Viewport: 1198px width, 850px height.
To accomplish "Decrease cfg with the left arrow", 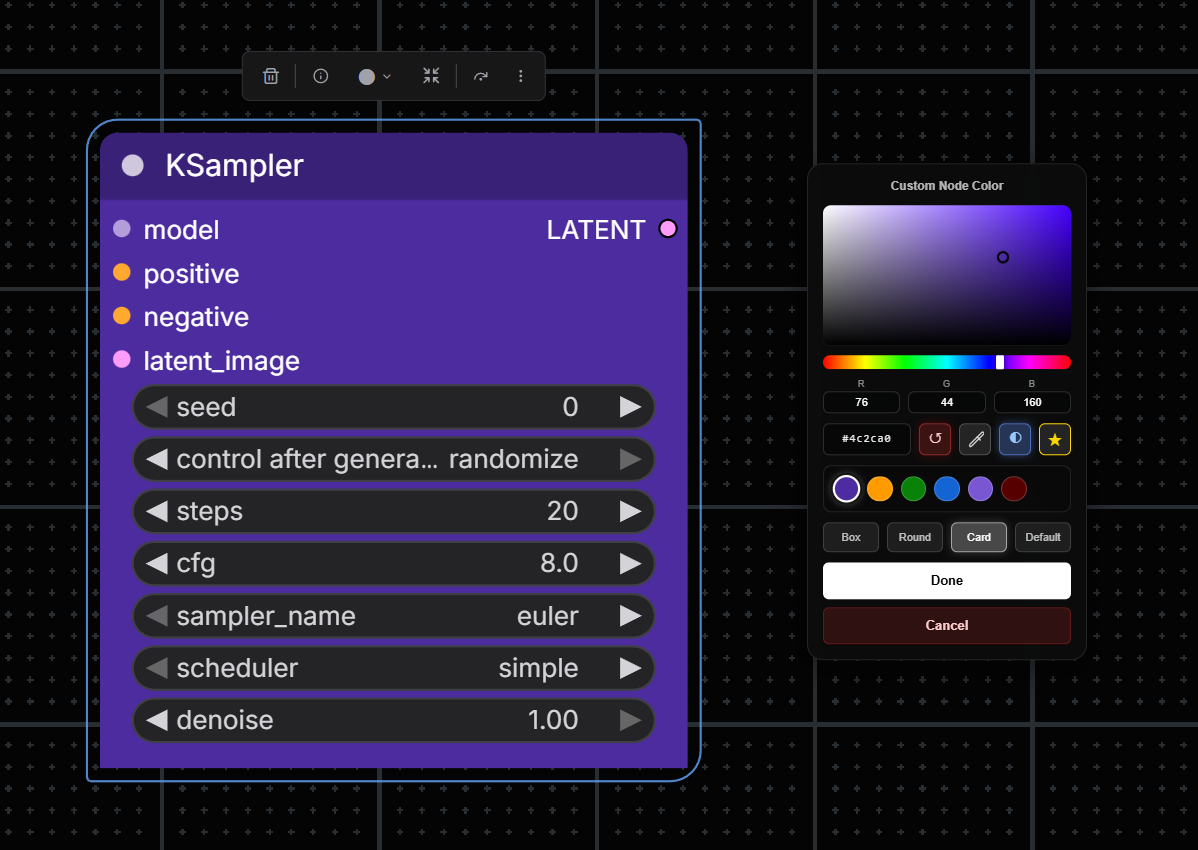I will tap(157, 564).
